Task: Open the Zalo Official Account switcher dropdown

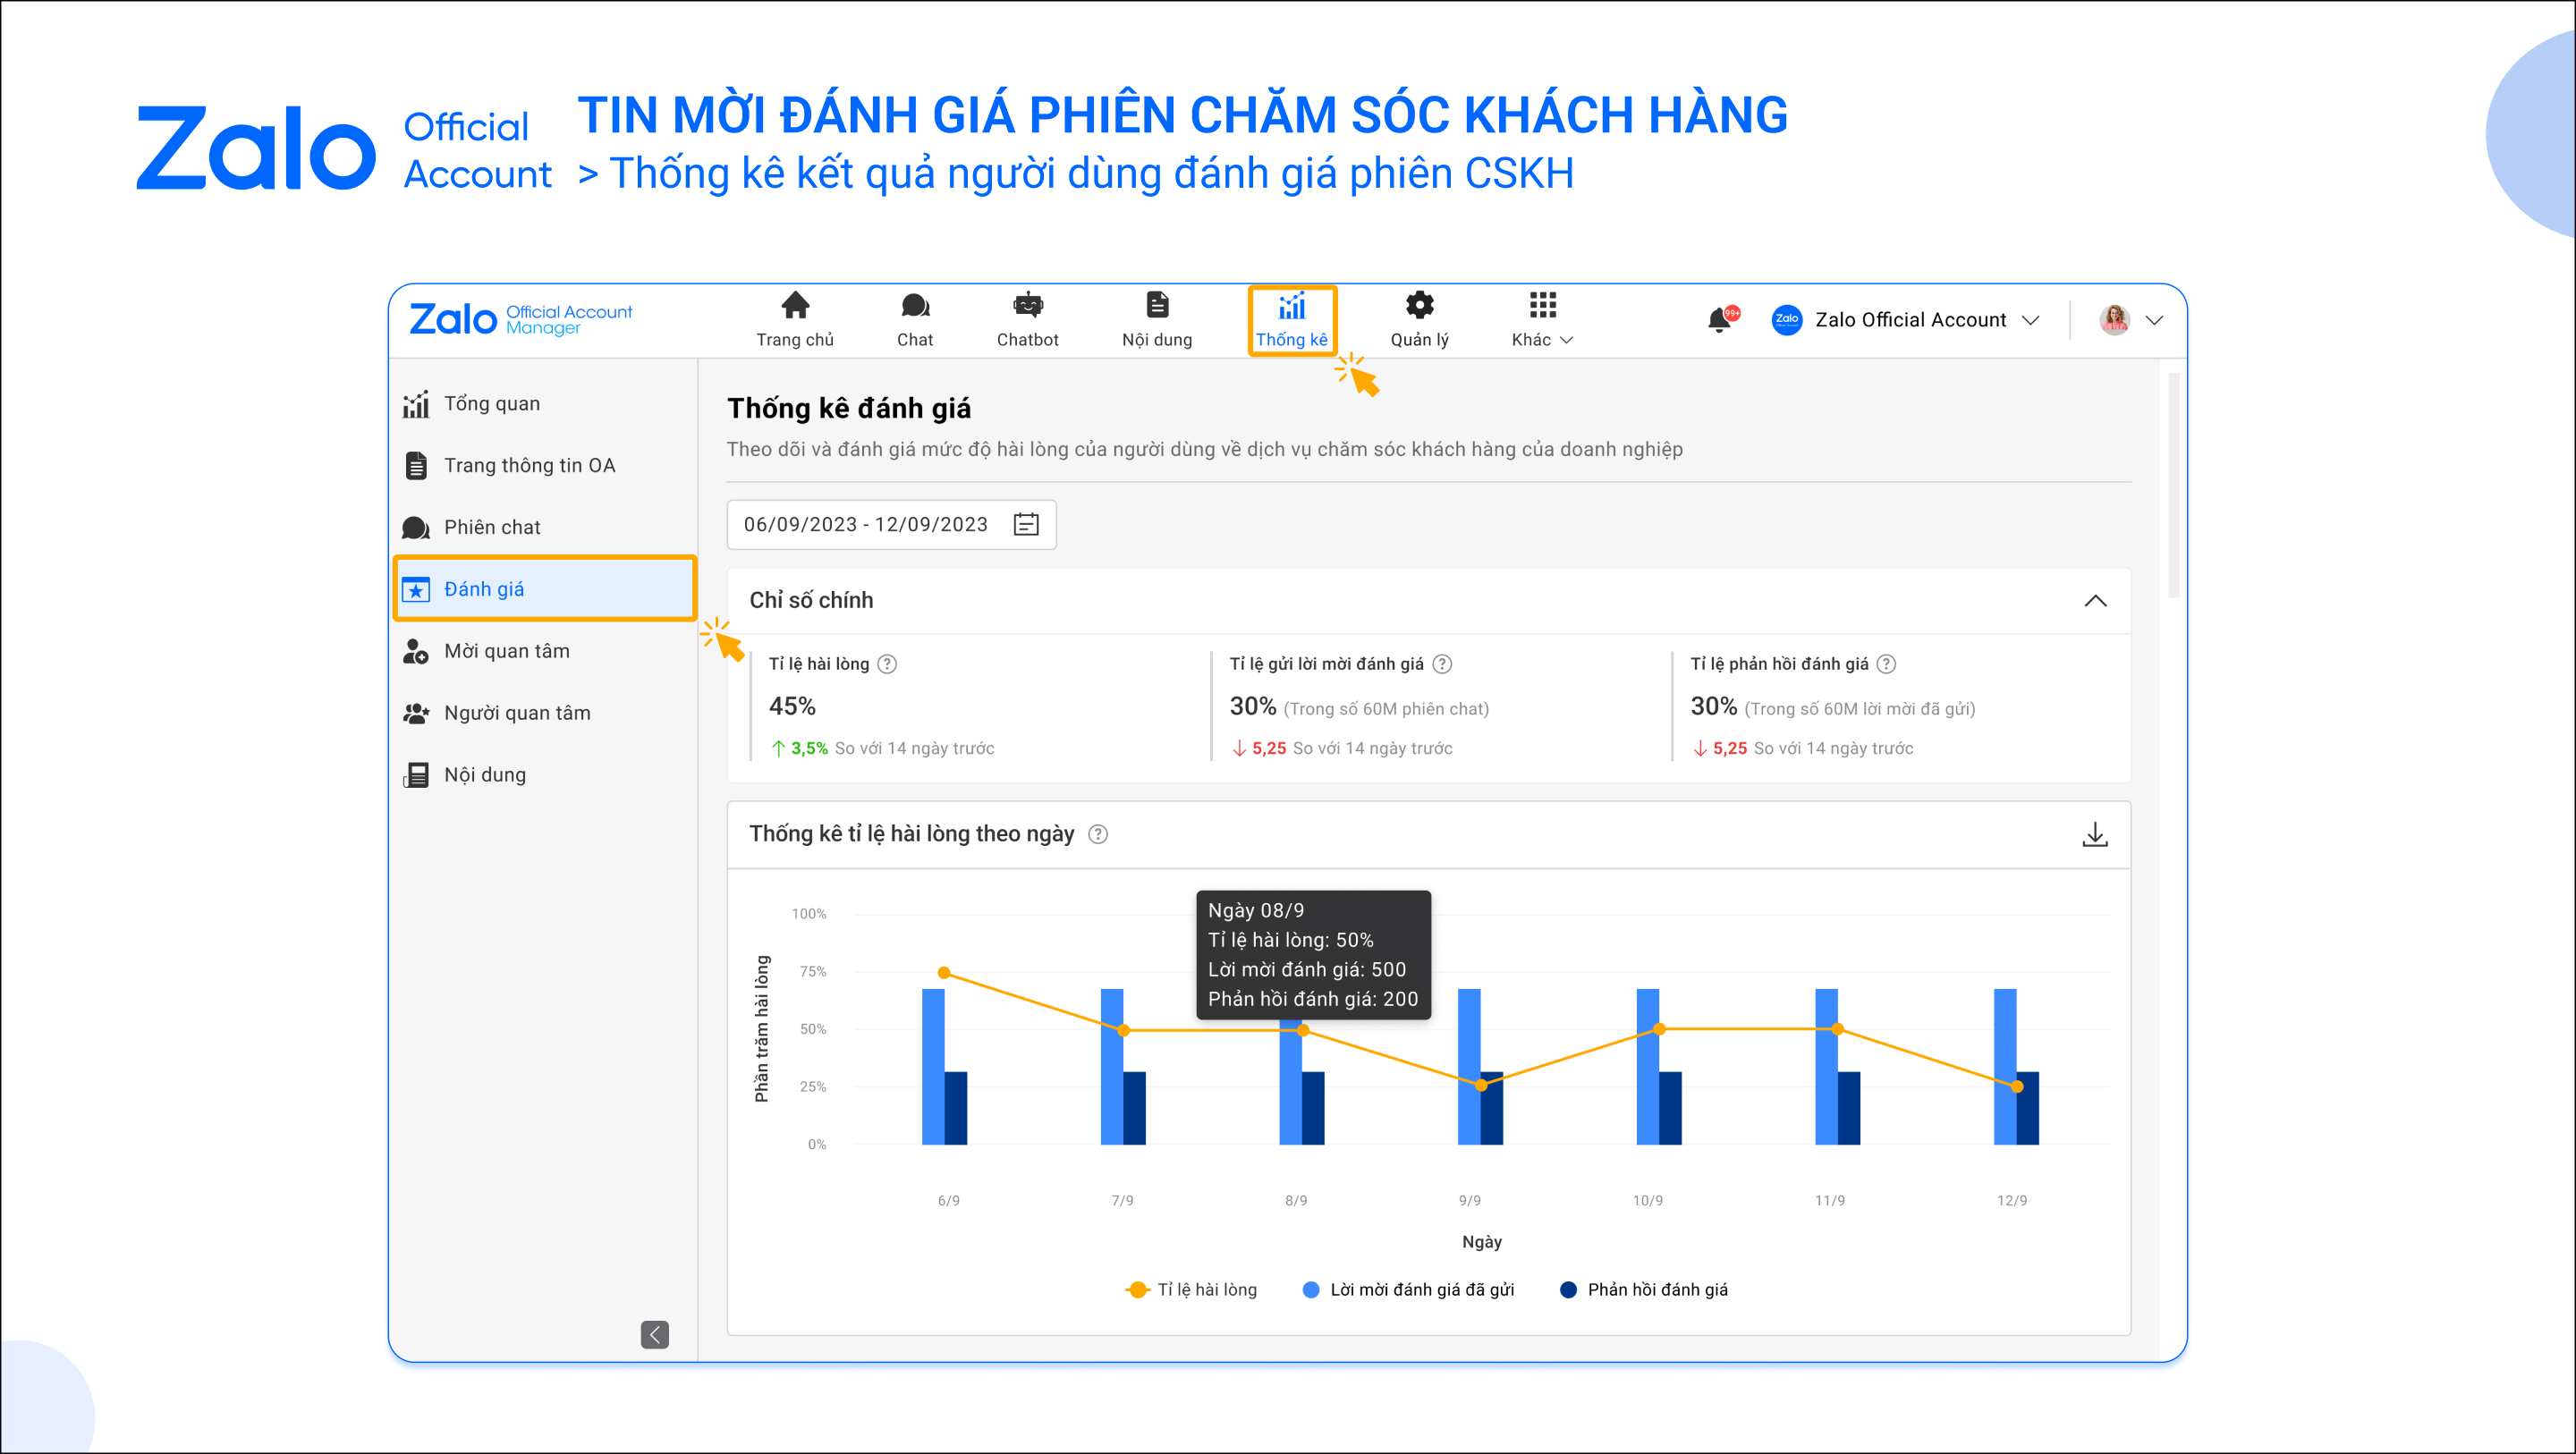Action: [x=1905, y=320]
